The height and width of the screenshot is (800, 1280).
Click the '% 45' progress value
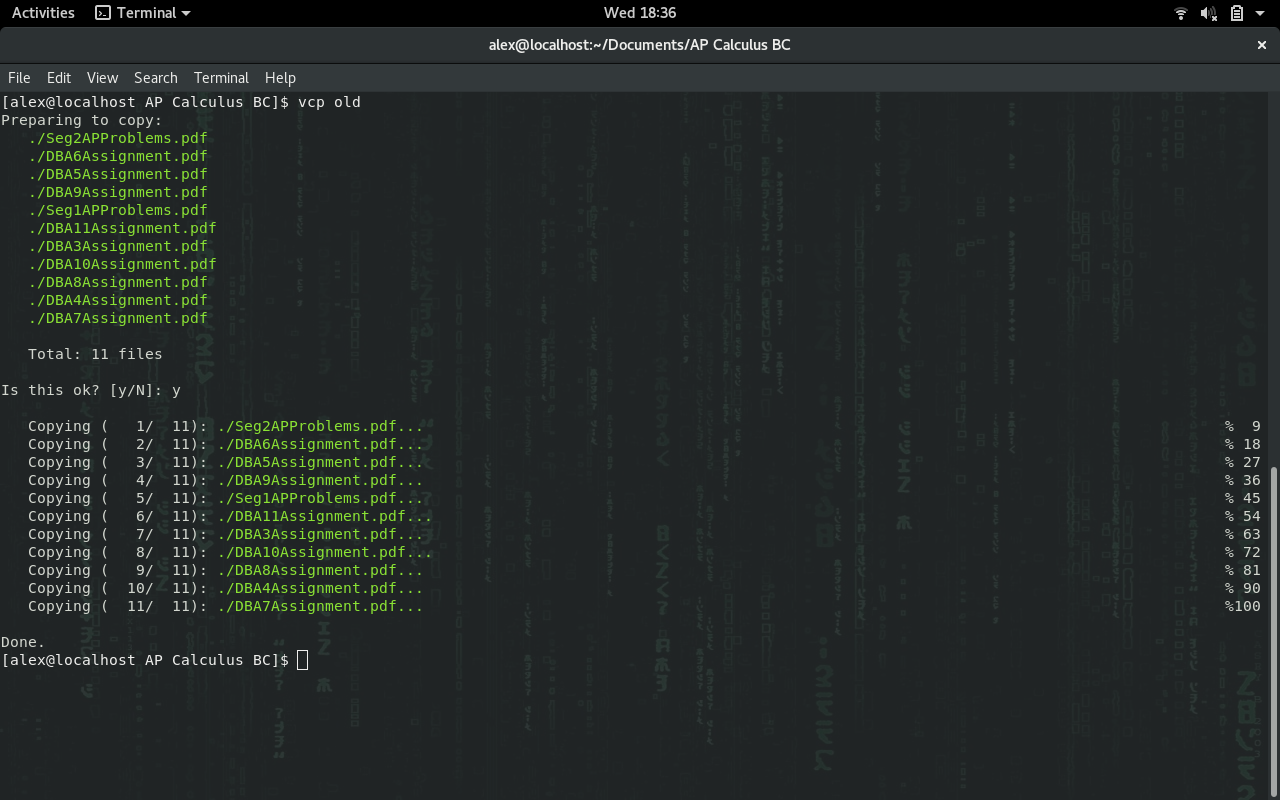pyautogui.click(x=1243, y=498)
